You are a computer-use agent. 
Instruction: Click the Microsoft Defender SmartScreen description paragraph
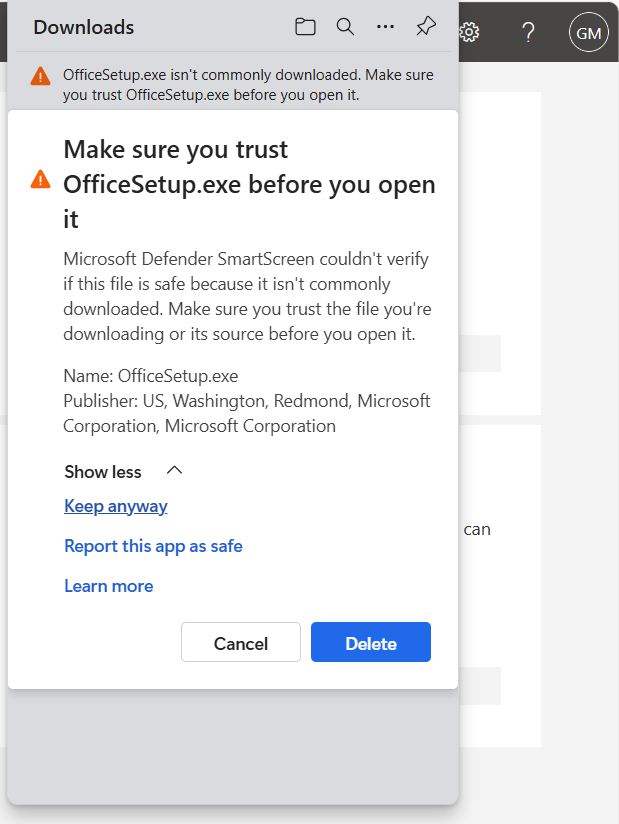[247, 296]
